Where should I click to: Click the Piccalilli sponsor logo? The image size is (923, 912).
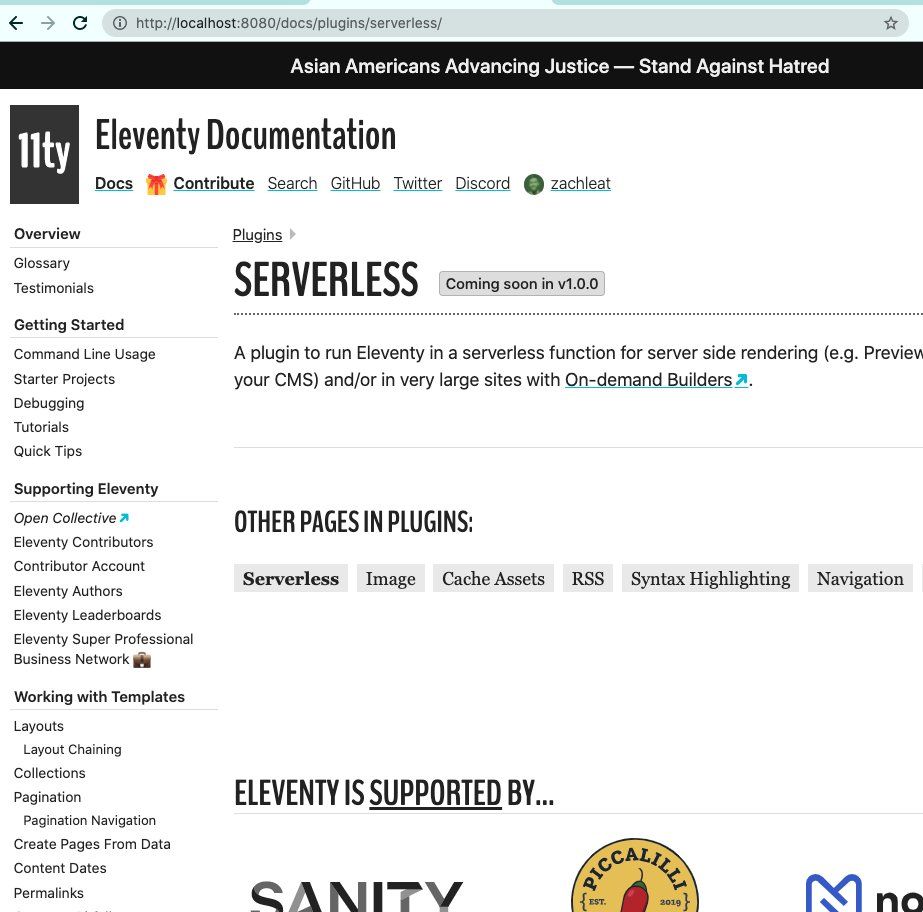coord(635,875)
